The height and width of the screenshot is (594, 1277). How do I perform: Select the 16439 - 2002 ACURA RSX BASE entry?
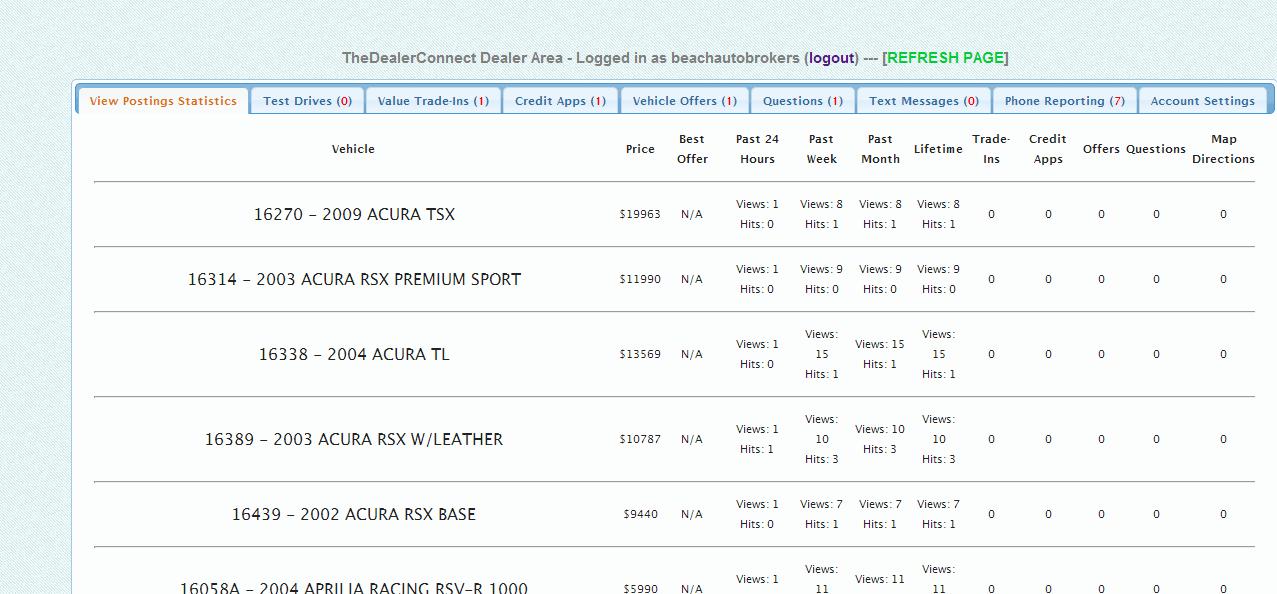tap(354, 514)
